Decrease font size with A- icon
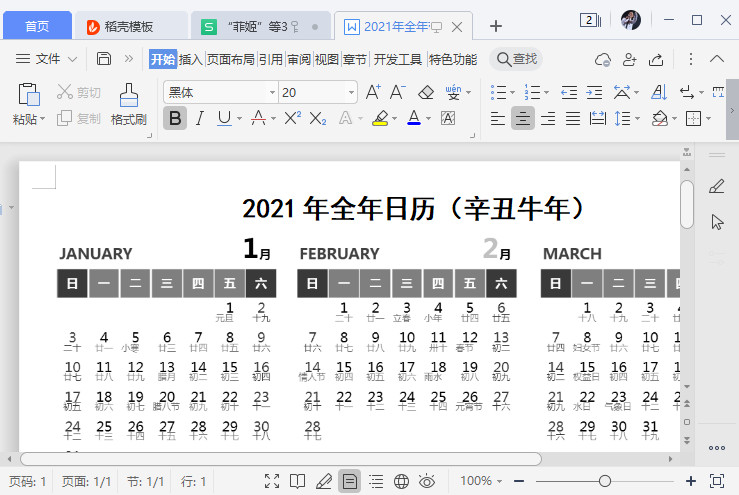Screen dimensions: 739x495 tap(398, 92)
